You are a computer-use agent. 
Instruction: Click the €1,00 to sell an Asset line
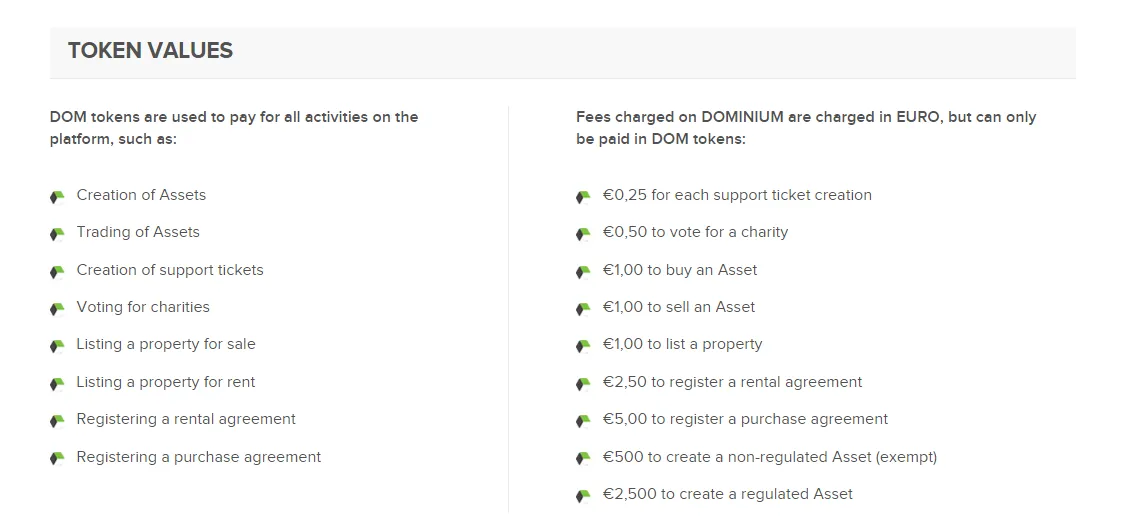click(679, 307)
